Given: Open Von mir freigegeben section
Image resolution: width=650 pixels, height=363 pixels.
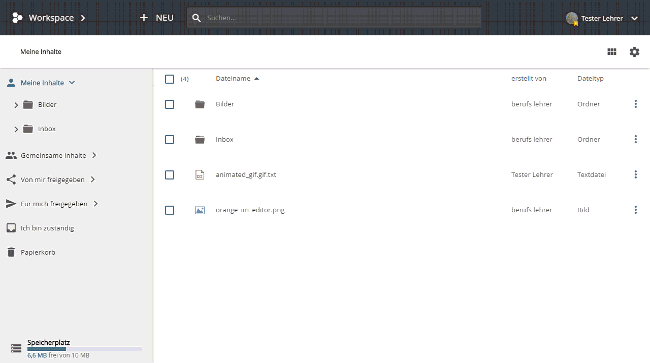Looking at the screenshot, I should pos(52,179).
